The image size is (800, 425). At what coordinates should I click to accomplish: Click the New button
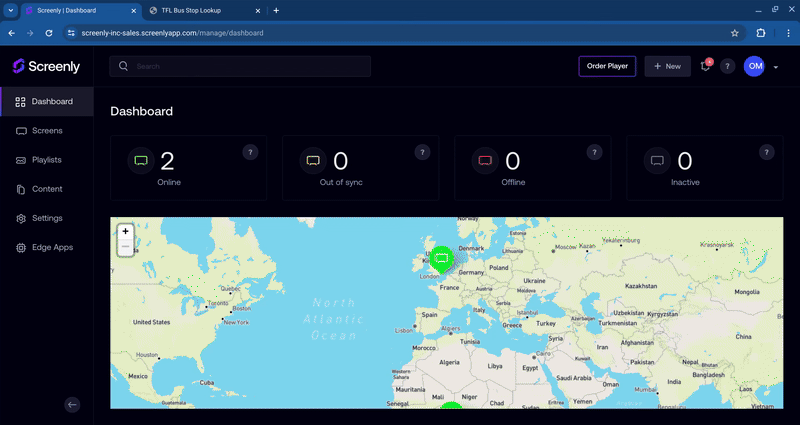[667, 66]
